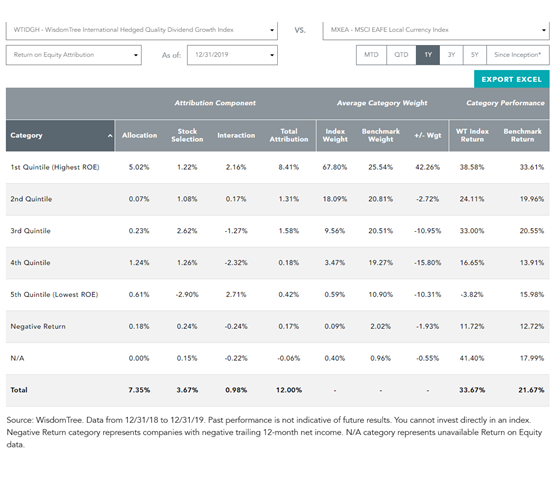Sort by the Category column header
Viewport: 555px width, 483px height.
(x=60, y=136)
